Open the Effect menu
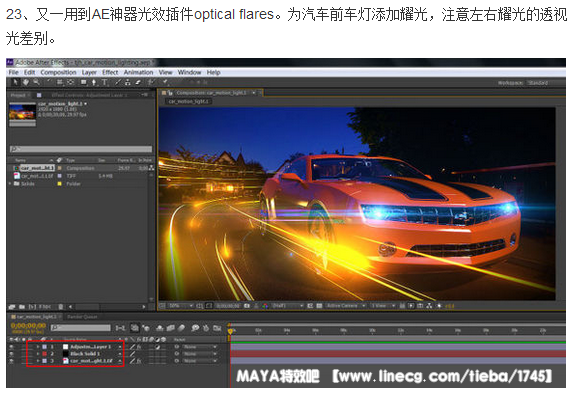 110,72
